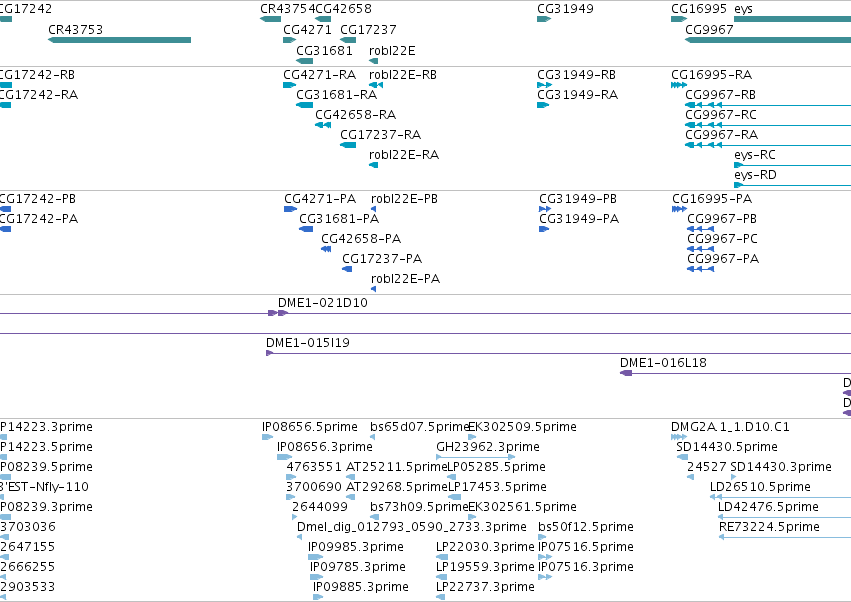Select transcript CG42658-RA
Screen dimensions: 851x602
tap(355, 115)
